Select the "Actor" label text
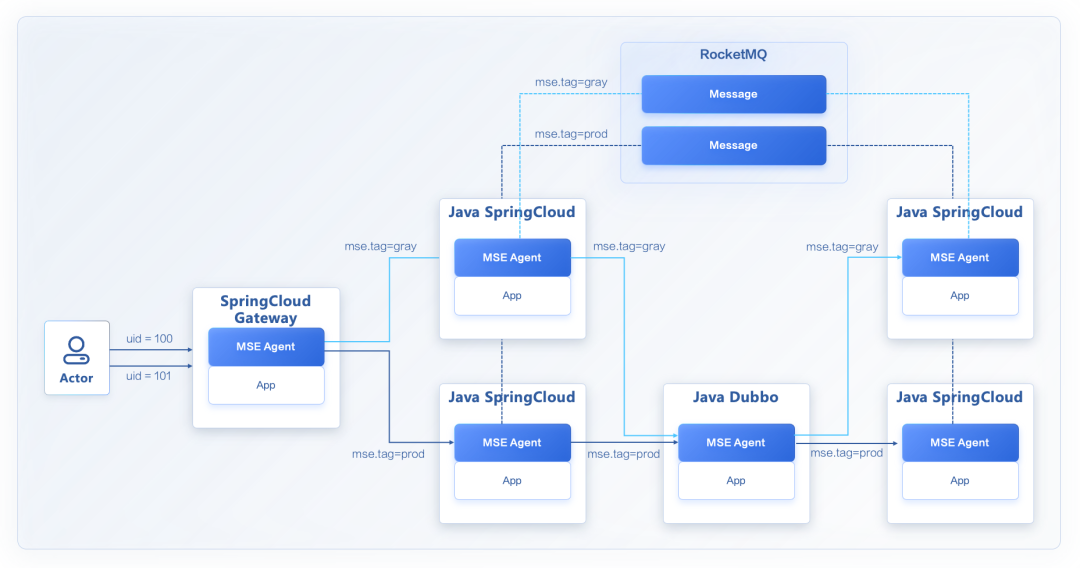This screenshot has height=568, width=1080. 76,378
